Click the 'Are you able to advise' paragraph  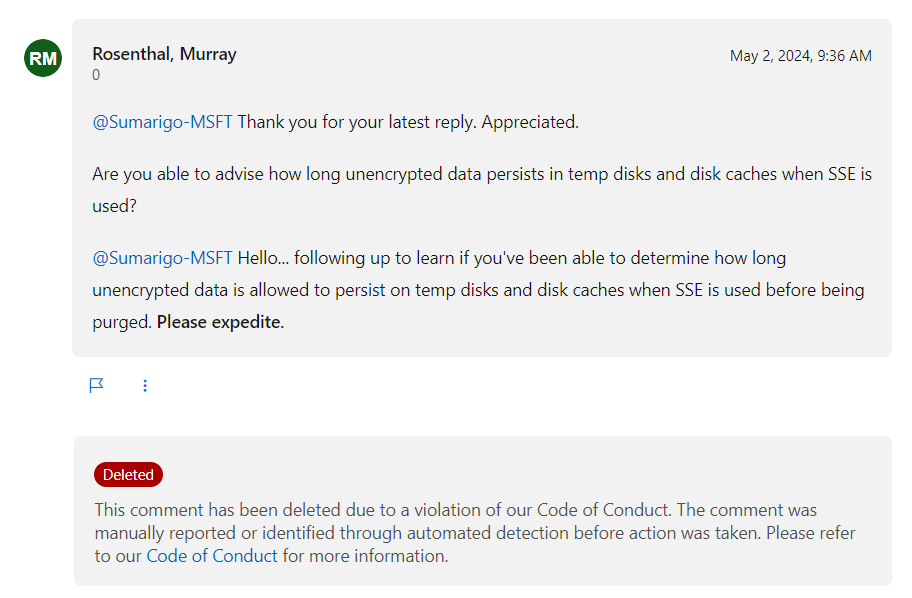(482, 190)
